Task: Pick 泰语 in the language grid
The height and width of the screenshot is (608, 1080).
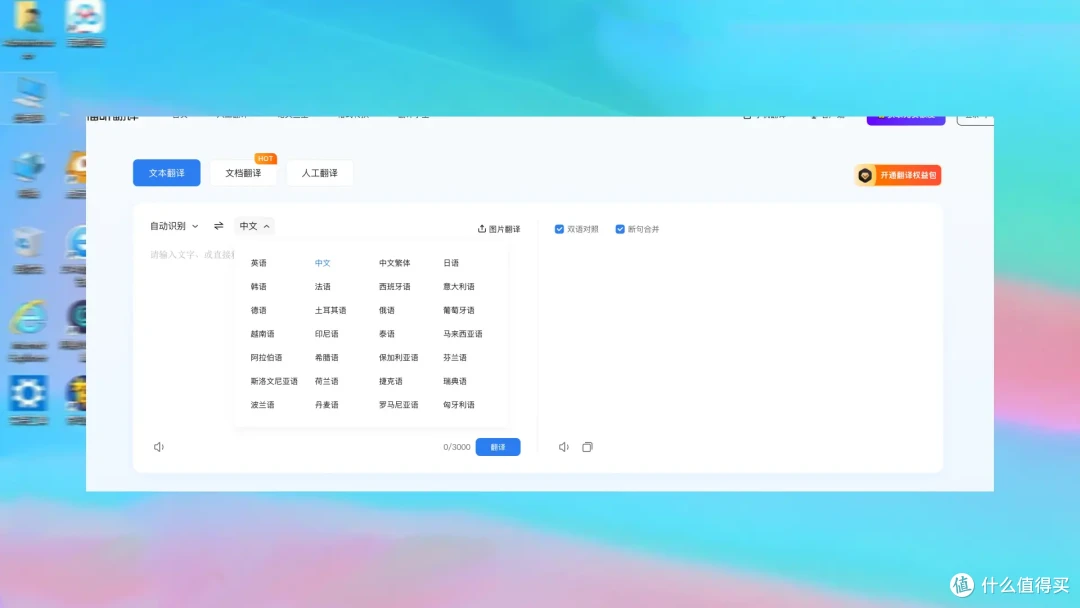Action: (x=387, y=334)
